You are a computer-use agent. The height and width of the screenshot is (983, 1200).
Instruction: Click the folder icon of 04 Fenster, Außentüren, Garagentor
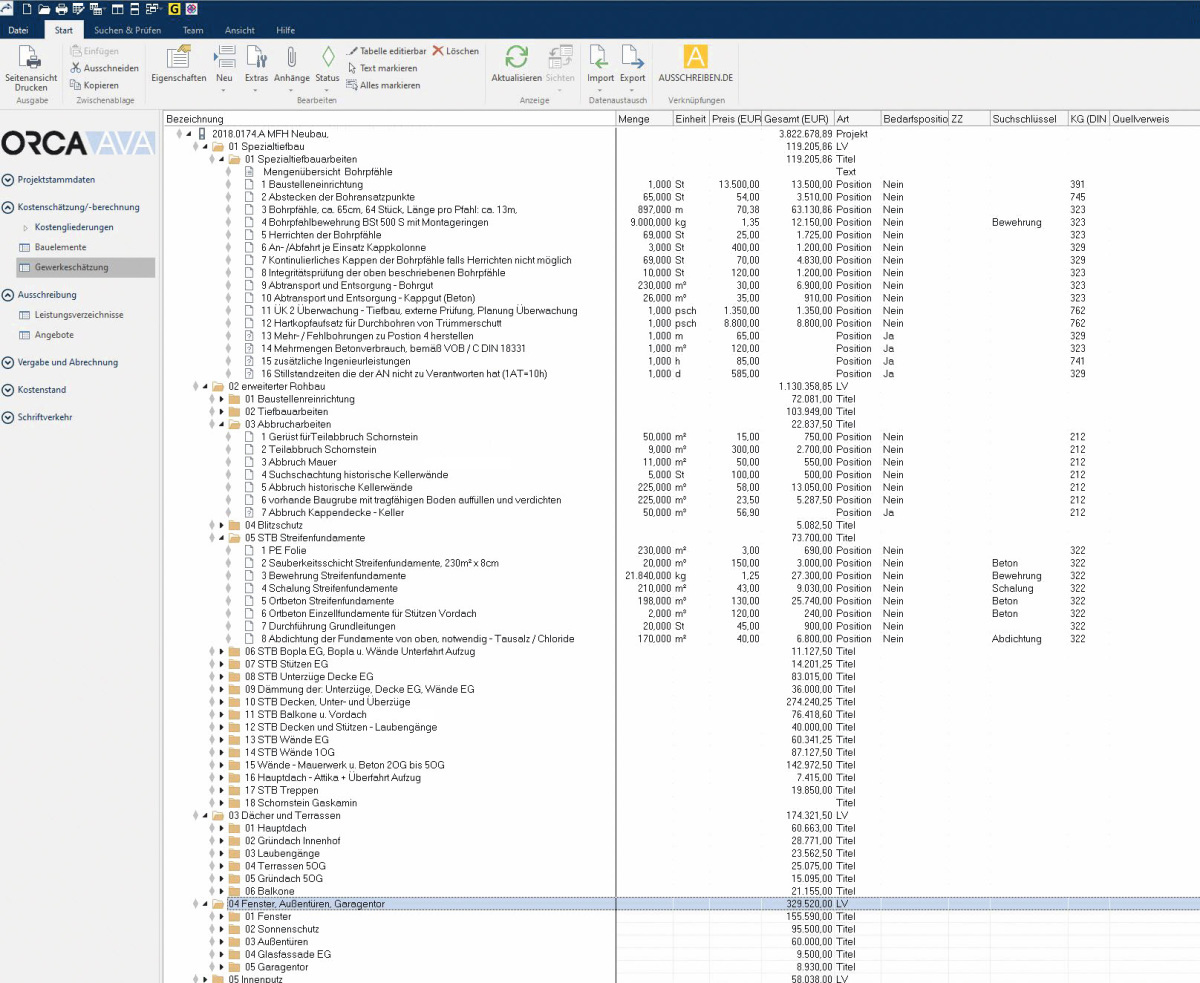(217, 904)
